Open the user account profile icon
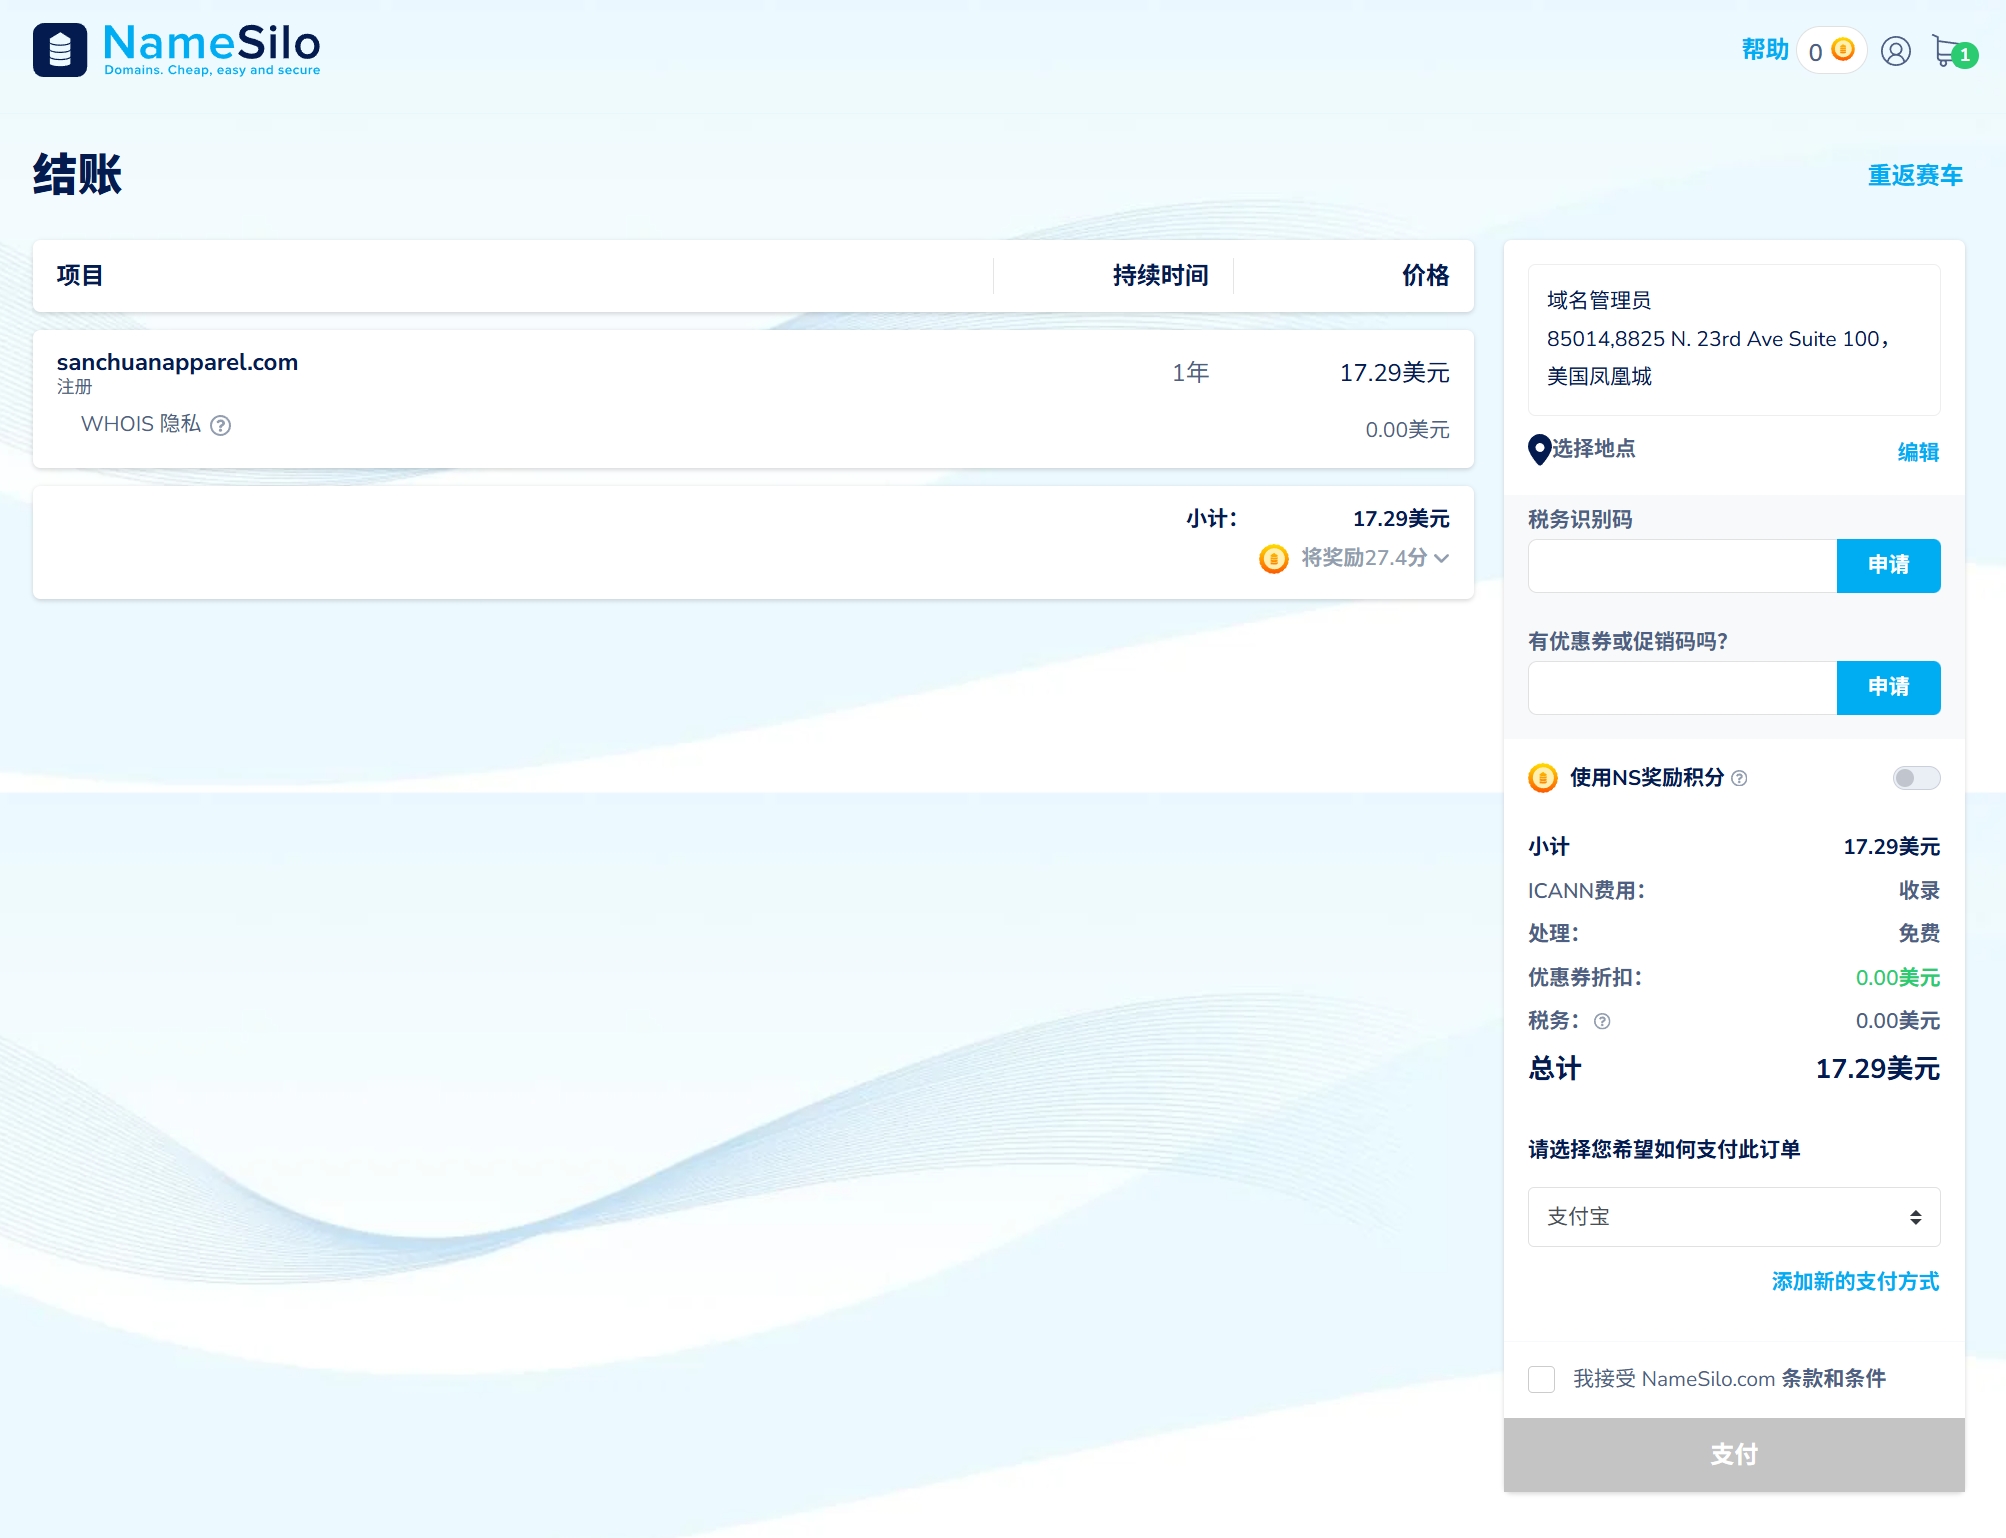 (x=1895, y=51)
